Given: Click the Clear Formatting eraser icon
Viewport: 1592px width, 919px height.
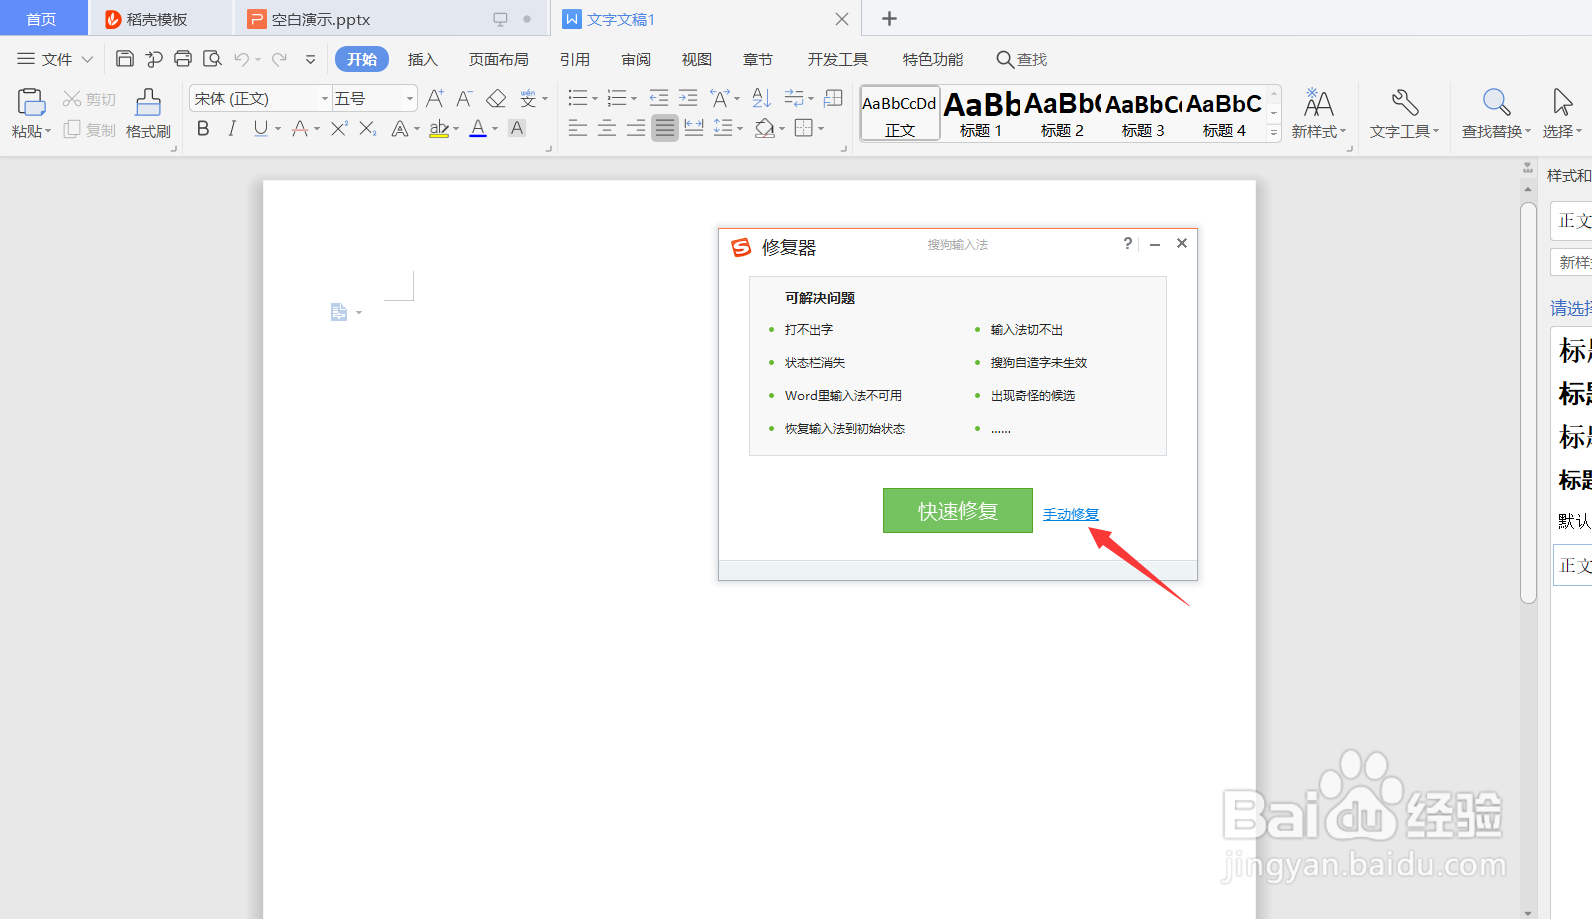Looking at the screenshot, I should coord(496,98).
